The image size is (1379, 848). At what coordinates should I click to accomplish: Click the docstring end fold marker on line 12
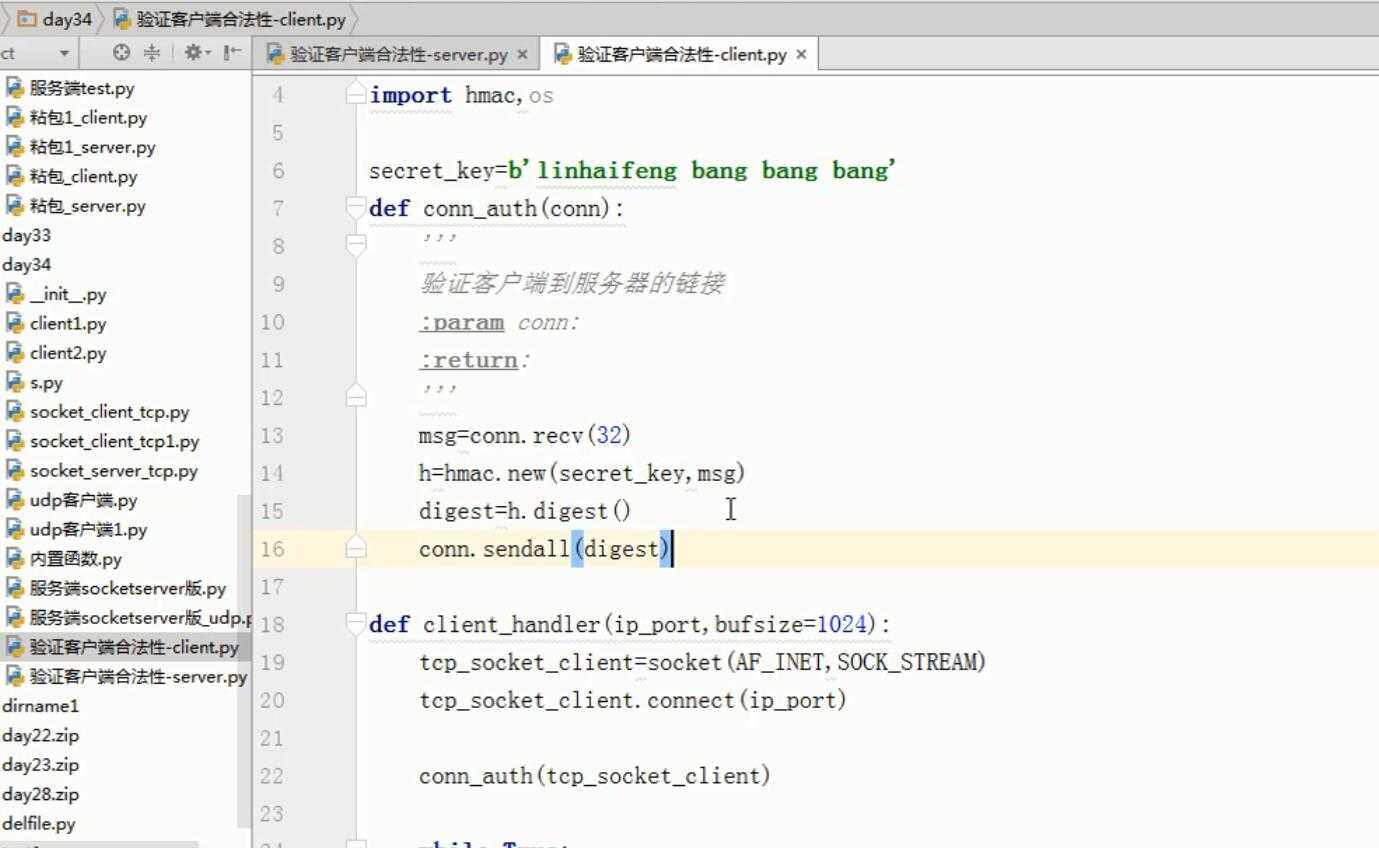click(x=356, y=397)
